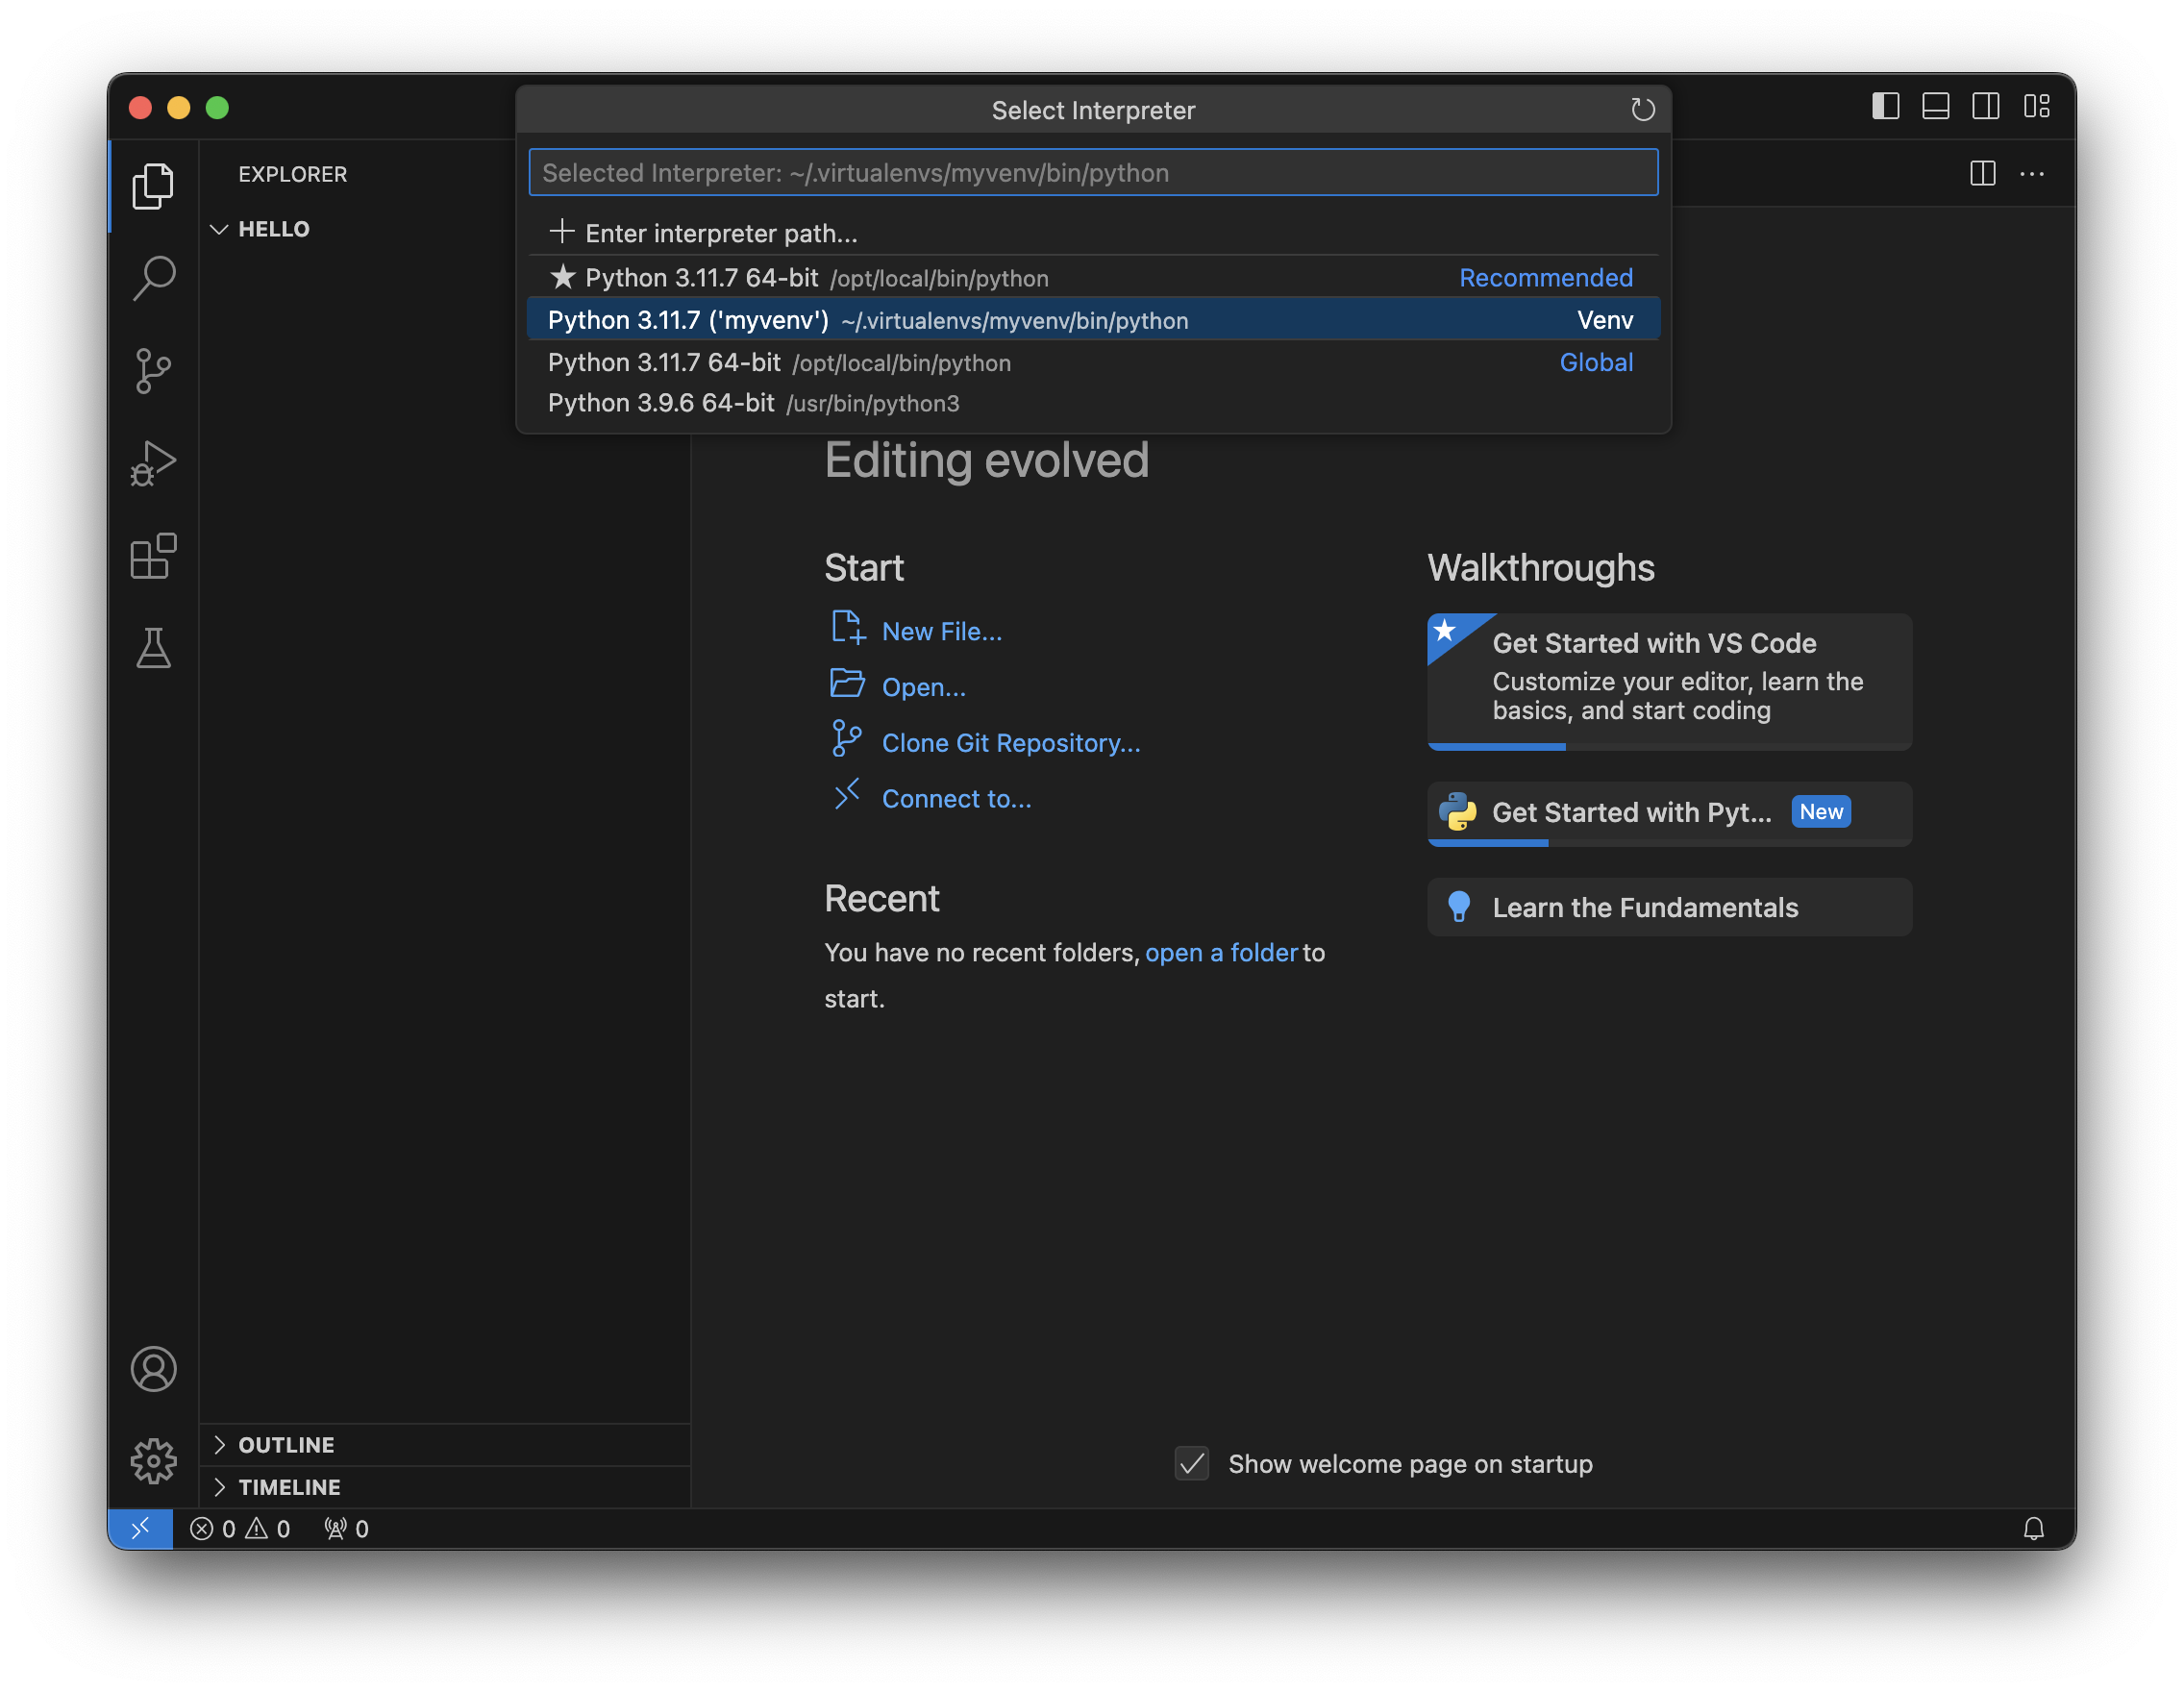The image size is (2184, 1692).
Task: Click the Open link
Action: tap(924, 687)
